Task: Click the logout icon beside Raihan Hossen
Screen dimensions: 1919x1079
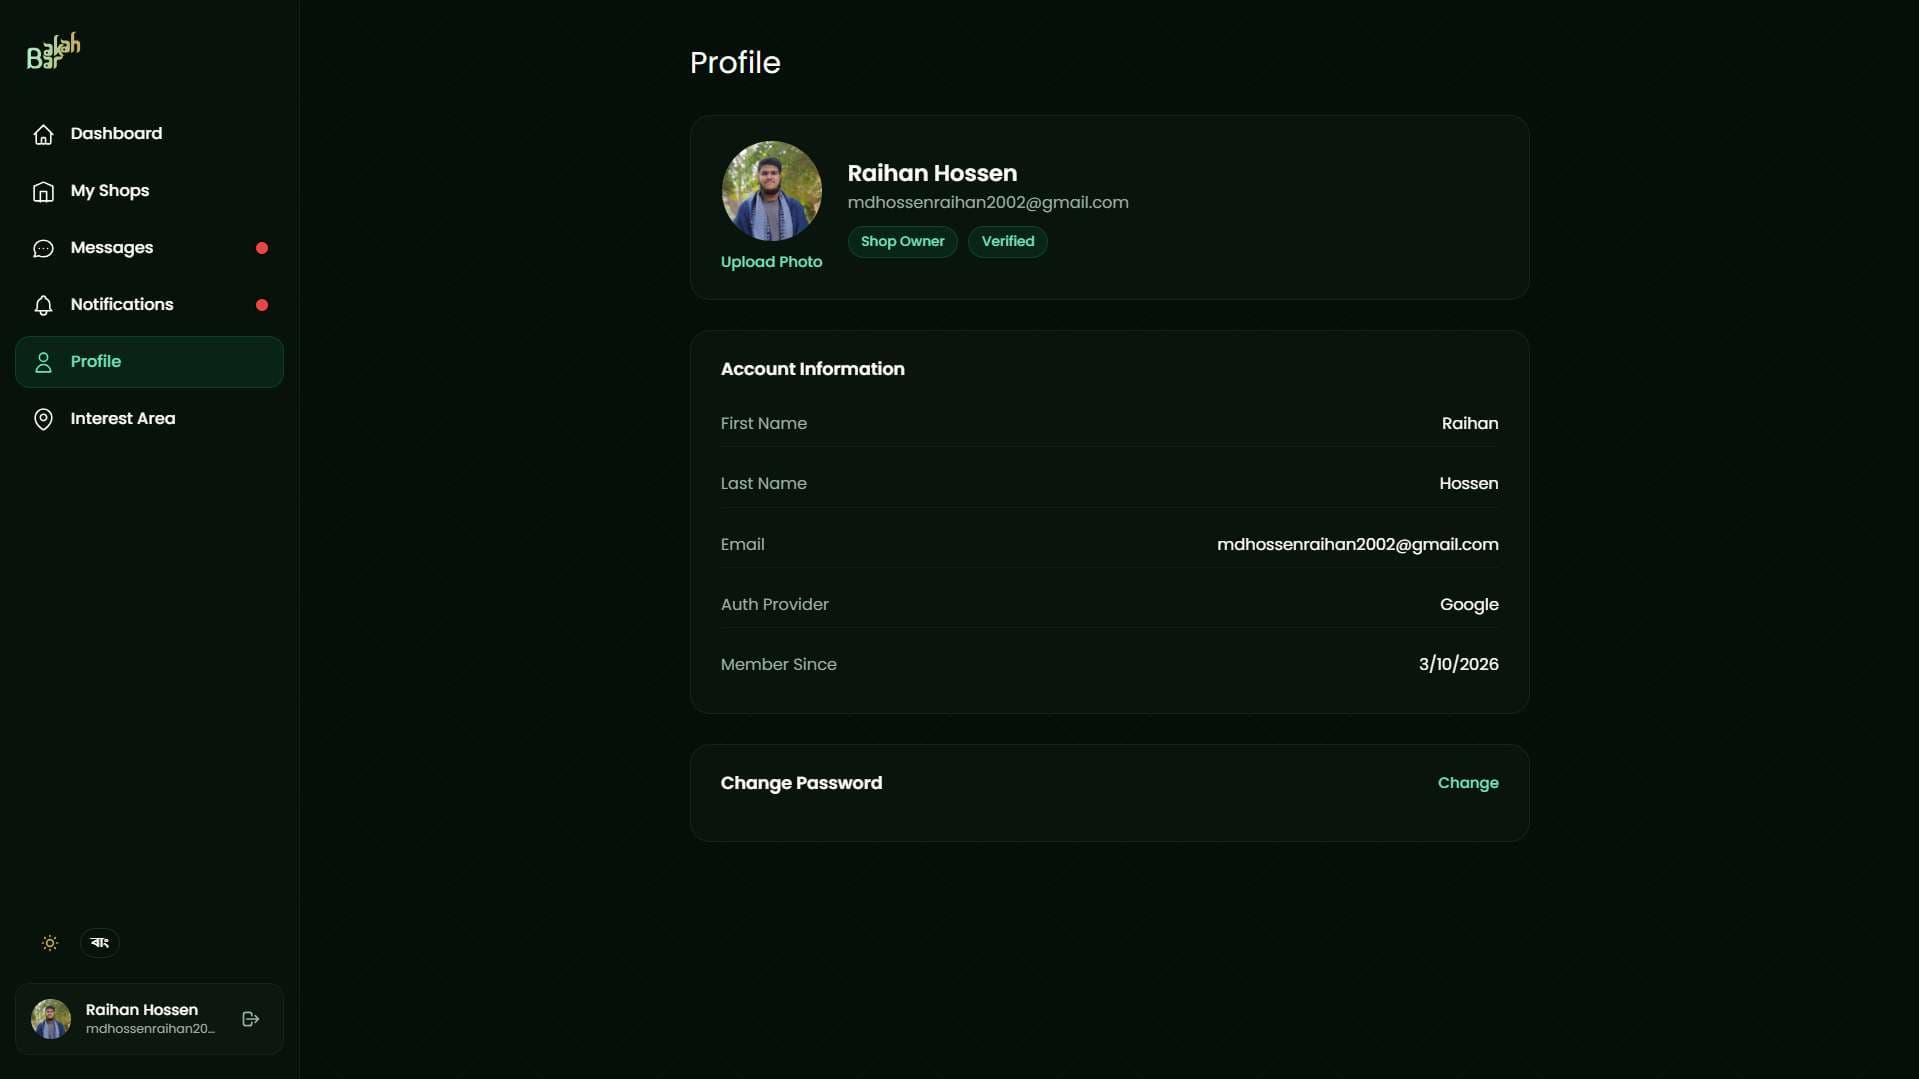Action: (x=251, y=1019)
